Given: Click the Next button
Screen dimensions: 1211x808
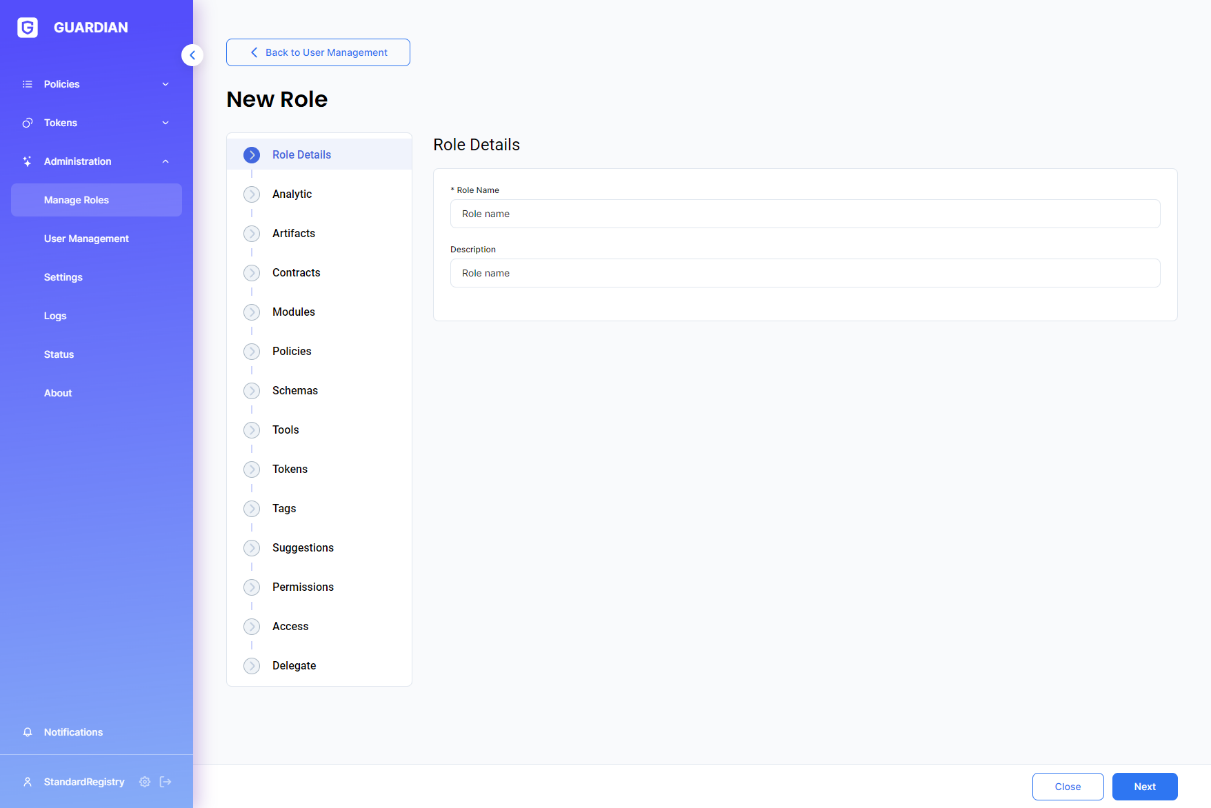Looking at the screenshot, I should [x=1145, y=787].
